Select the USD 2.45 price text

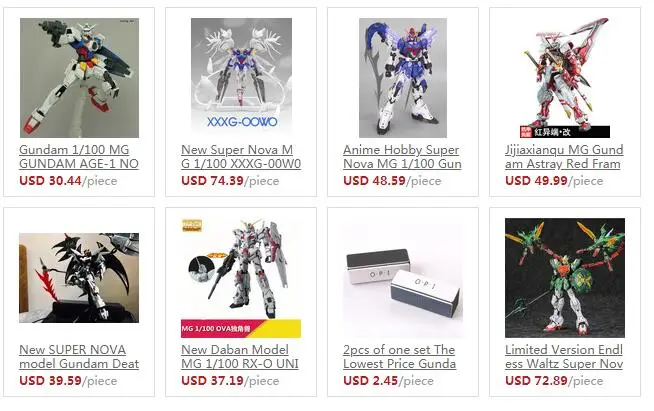pos(370,381)
